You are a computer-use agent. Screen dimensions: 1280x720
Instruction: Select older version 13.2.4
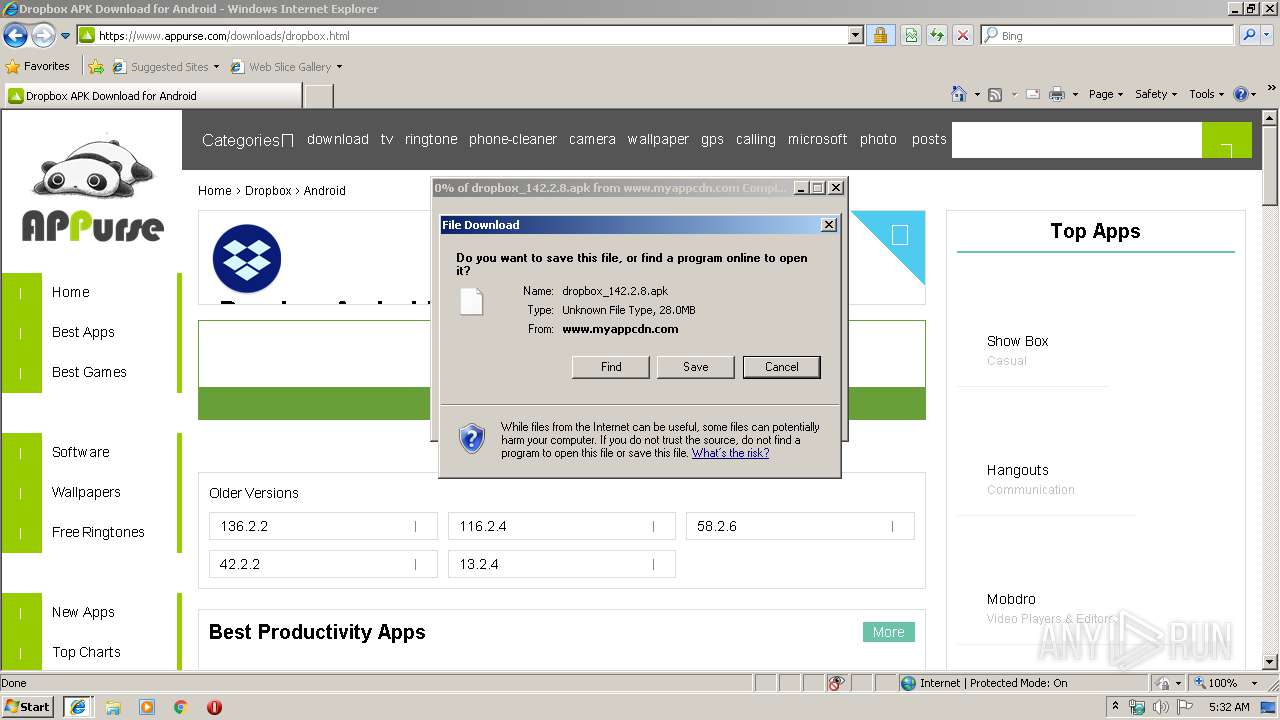click(562, 564)
